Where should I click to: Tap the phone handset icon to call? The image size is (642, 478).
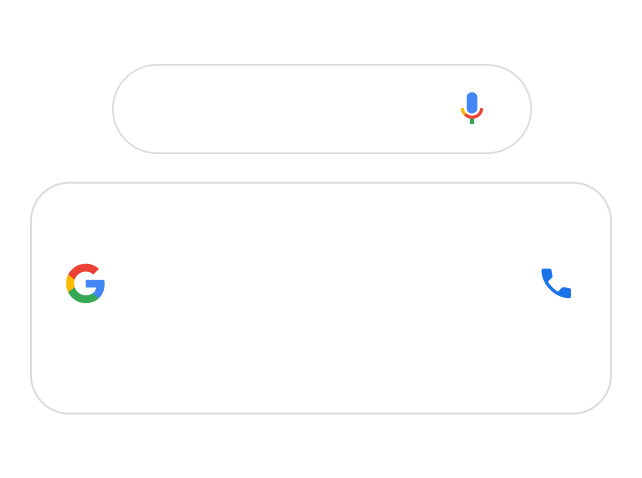point(556,283)
